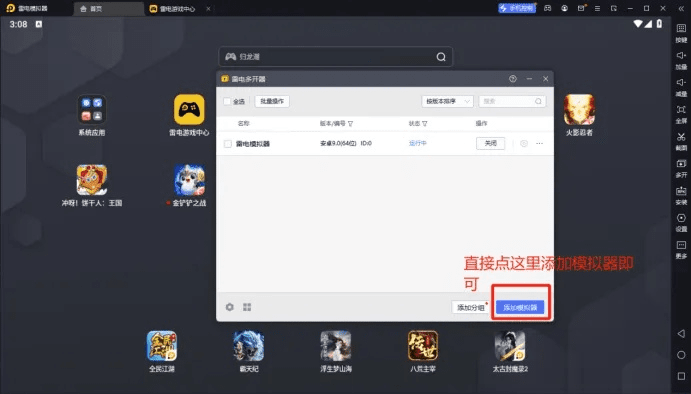Open the hamburger menu in title bar

pyautogui.click(x=597, y=8)
